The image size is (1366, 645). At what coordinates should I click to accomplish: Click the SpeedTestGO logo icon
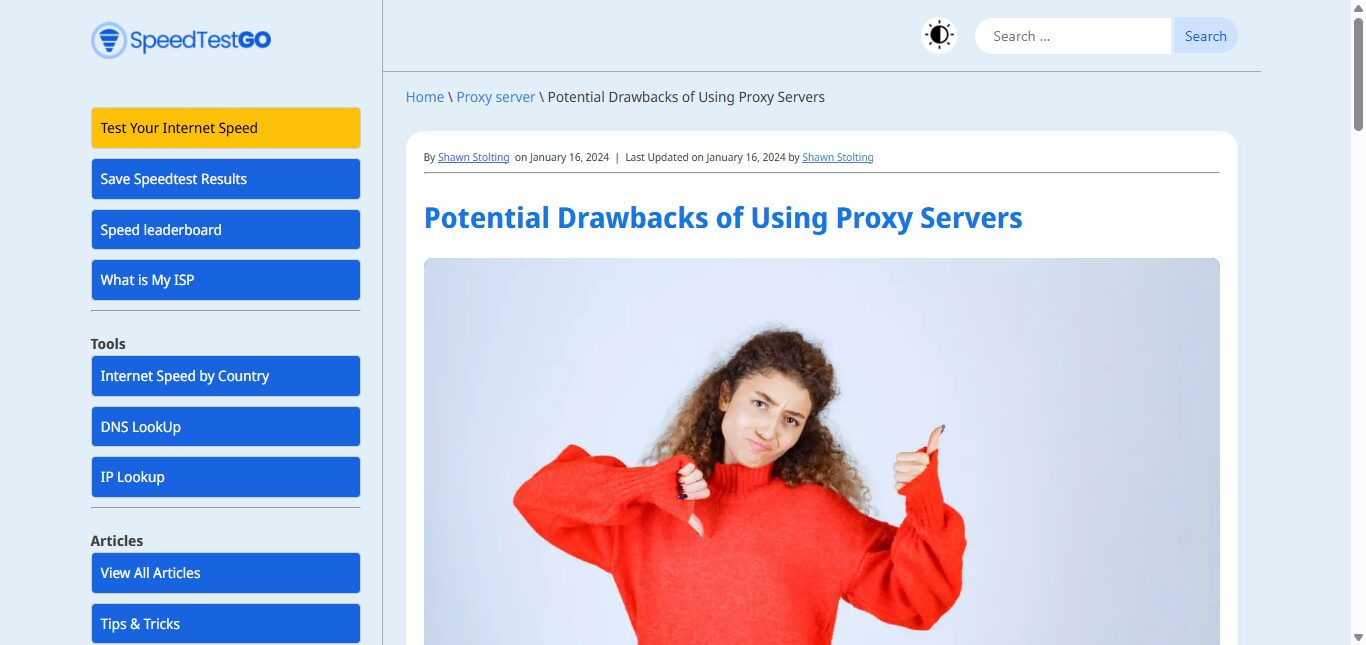[109, 40]
